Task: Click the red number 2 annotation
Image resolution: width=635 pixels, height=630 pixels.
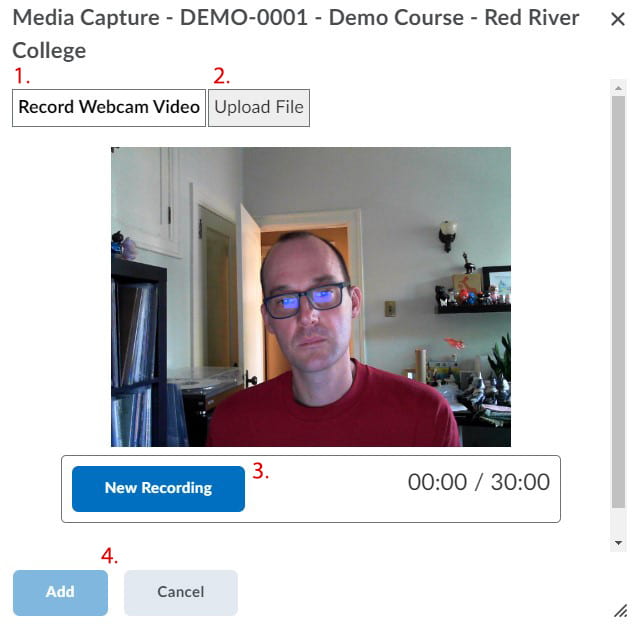Action: click(222, 77)
